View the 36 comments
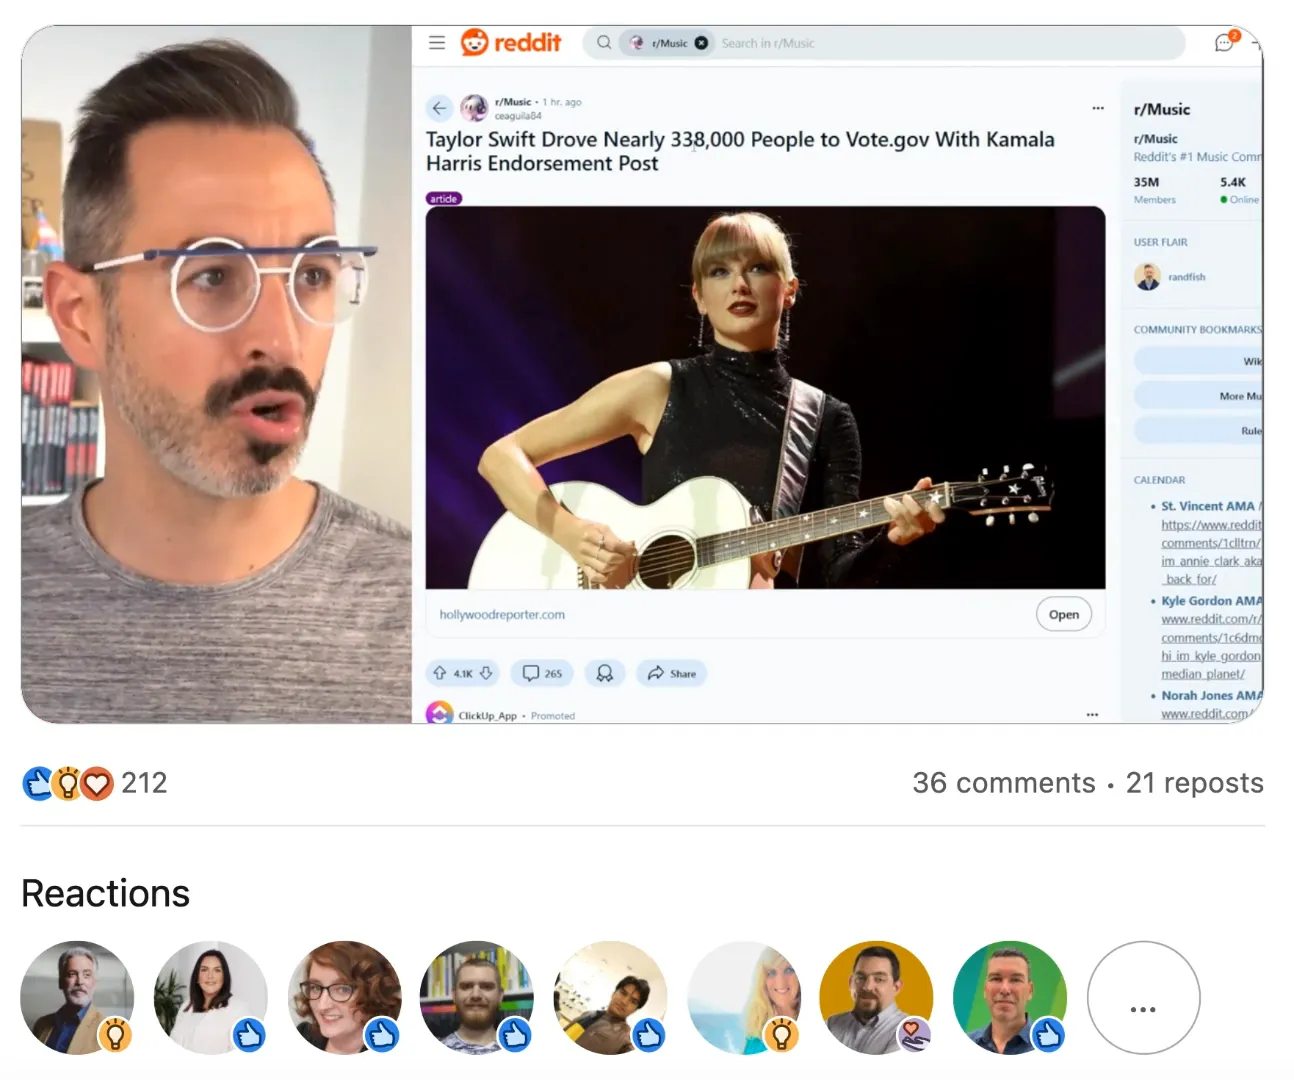 point(1004,783)
